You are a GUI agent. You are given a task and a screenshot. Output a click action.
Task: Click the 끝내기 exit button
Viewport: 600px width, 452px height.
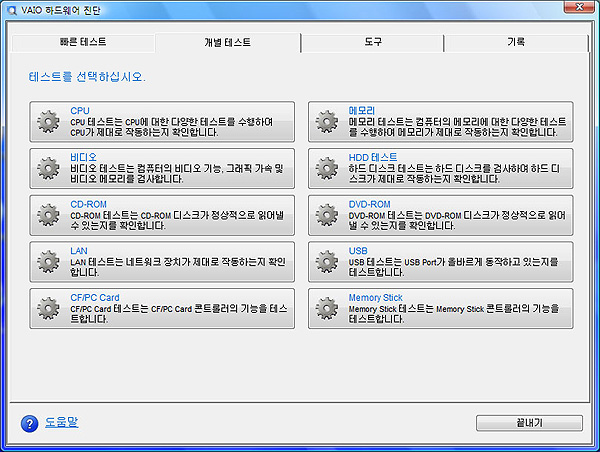(x=529, y=423)
